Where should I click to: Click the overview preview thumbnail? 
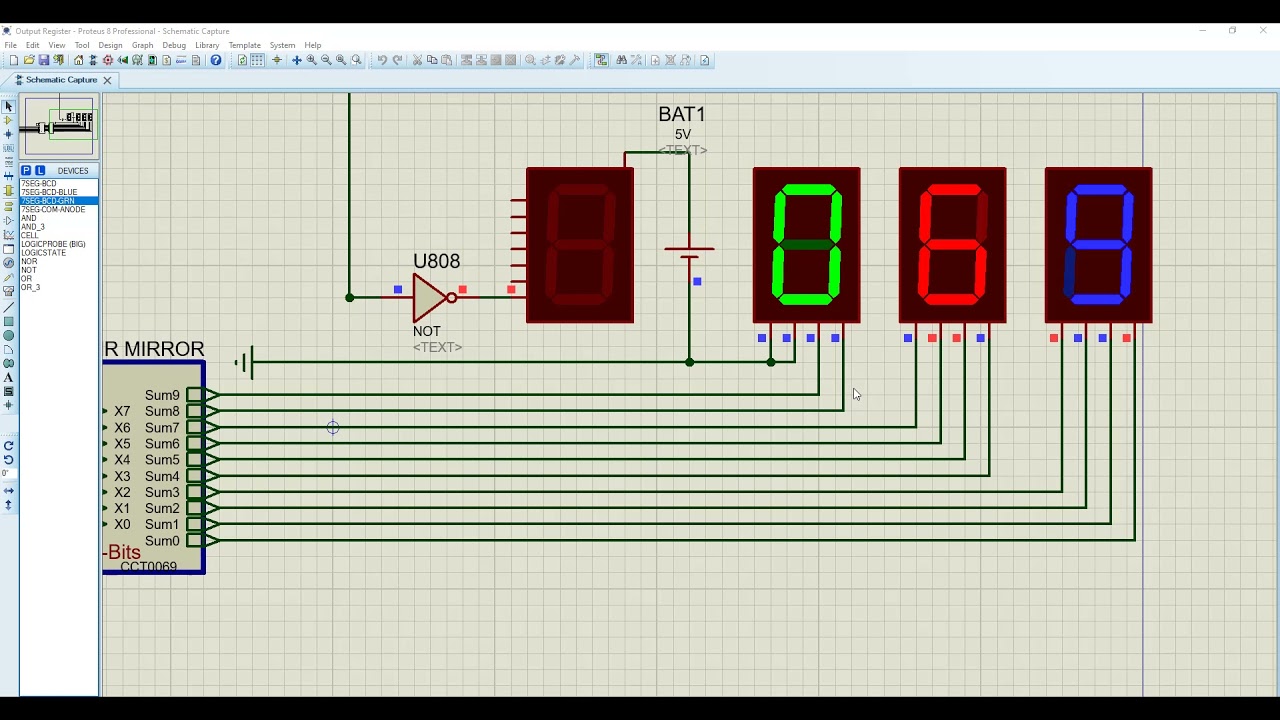coord(60,126)
